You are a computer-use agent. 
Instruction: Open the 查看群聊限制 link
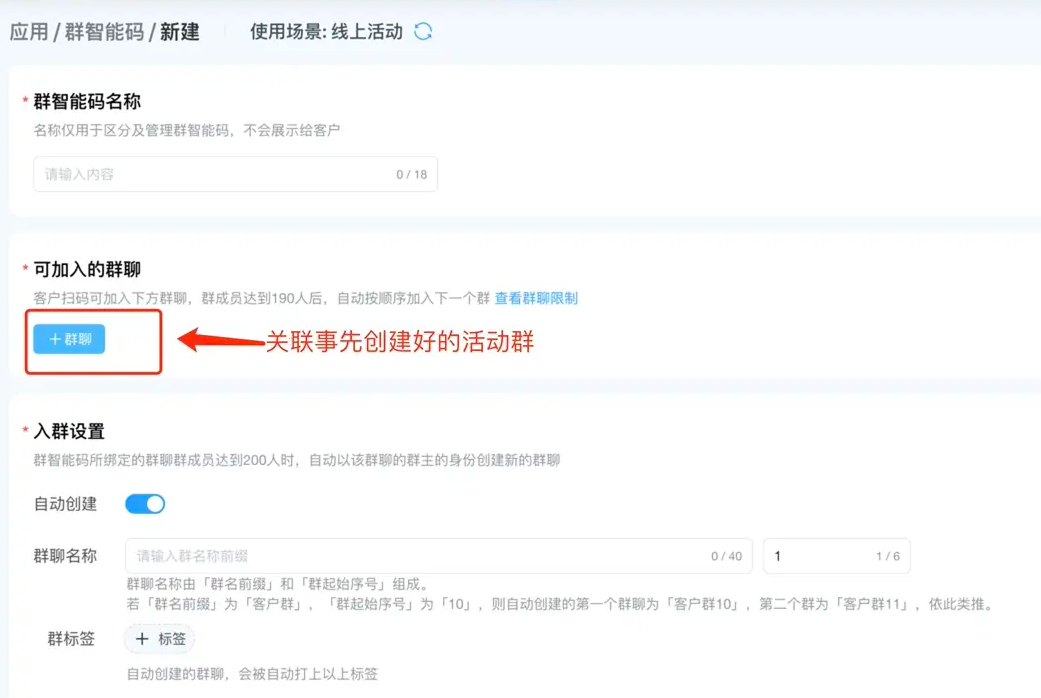[x=536, y=298]
